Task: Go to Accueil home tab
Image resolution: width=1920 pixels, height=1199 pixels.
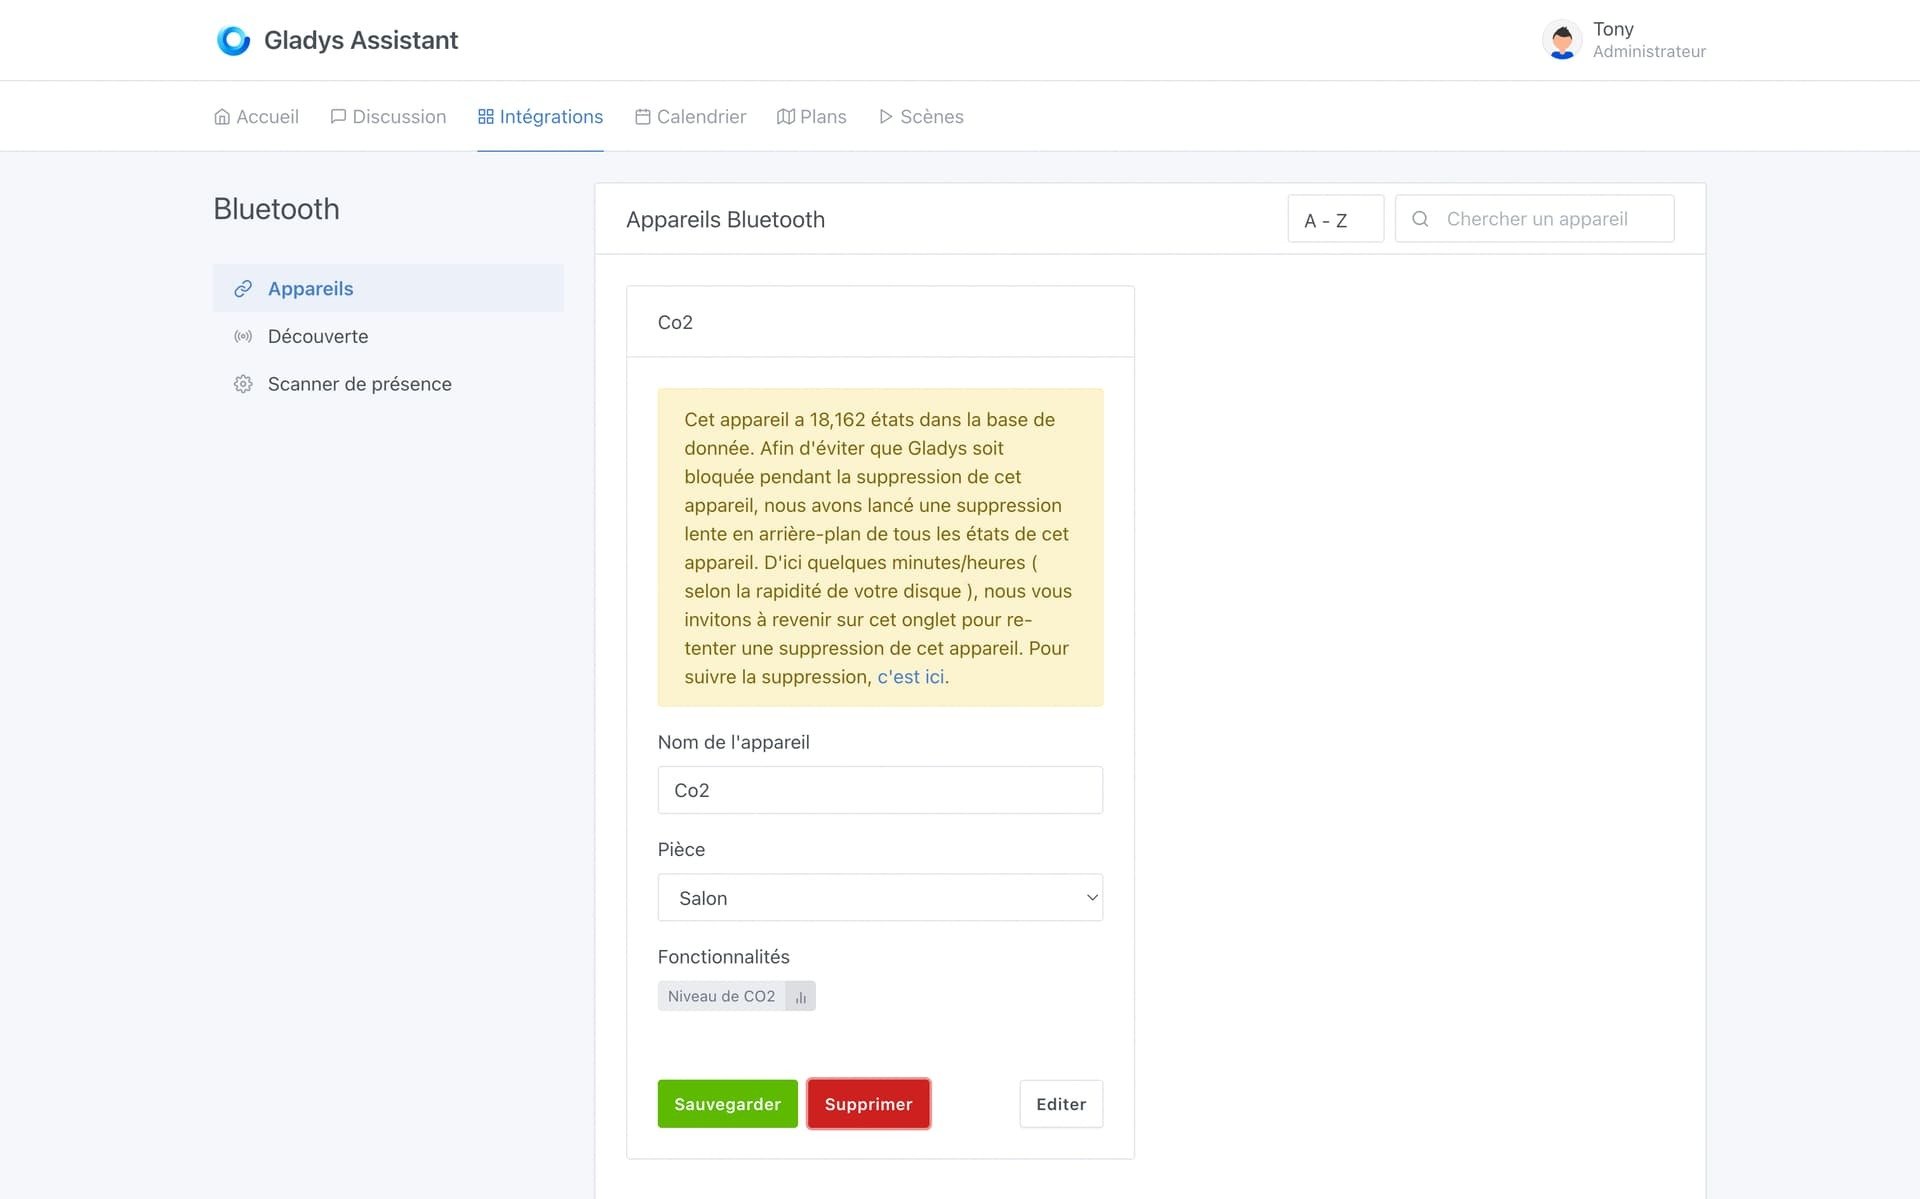Action: click(256, 117)
